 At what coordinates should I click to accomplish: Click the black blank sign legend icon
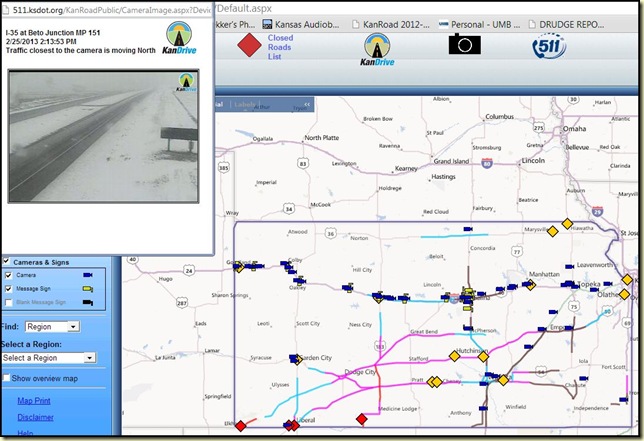click(88, 303)
